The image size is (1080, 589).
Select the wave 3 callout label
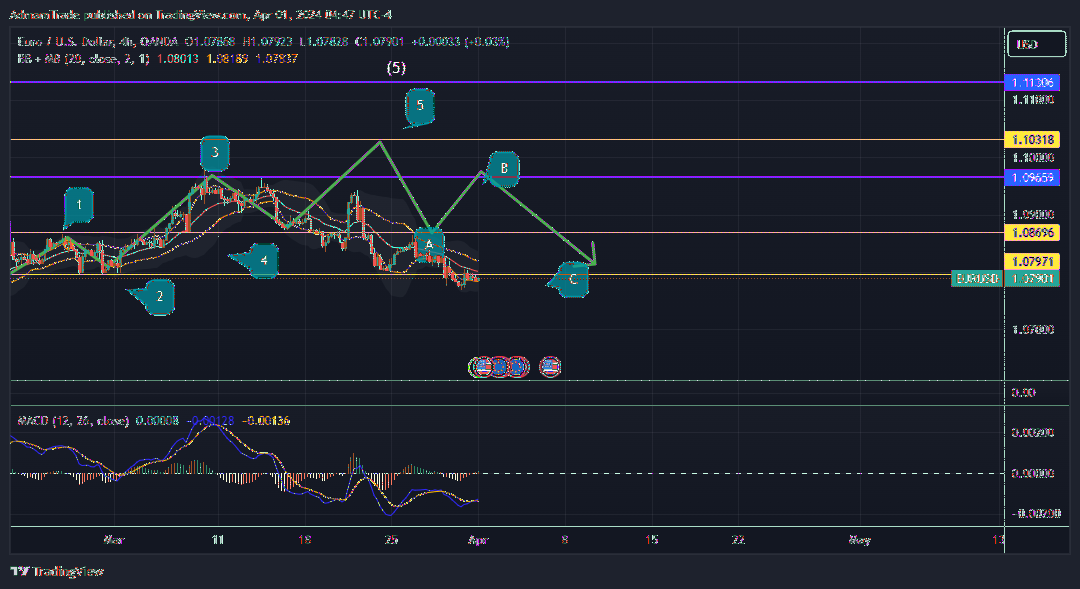pyautogui.click(x=215, y=153)
